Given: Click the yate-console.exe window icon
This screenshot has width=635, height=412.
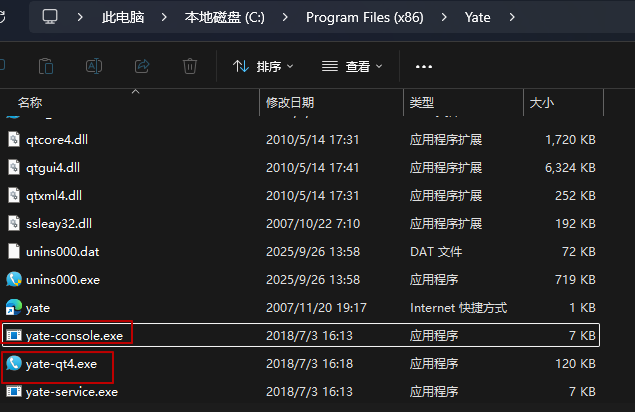Looking at the screenshot, I should [x=14, y=335].
